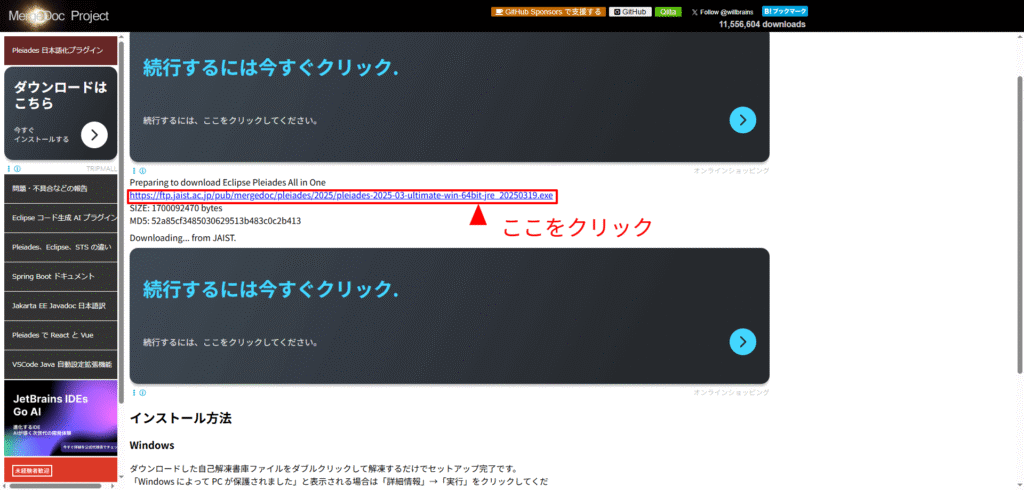Open Pleiades 日本語化プラグイン menu item
This screenshot has width=1024, height=490.
(61, 50)
